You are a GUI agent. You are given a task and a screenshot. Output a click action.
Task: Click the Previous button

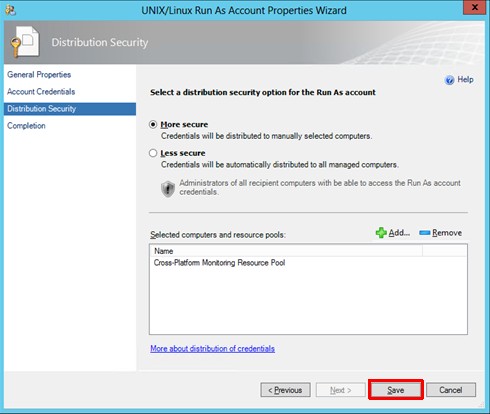285,390
